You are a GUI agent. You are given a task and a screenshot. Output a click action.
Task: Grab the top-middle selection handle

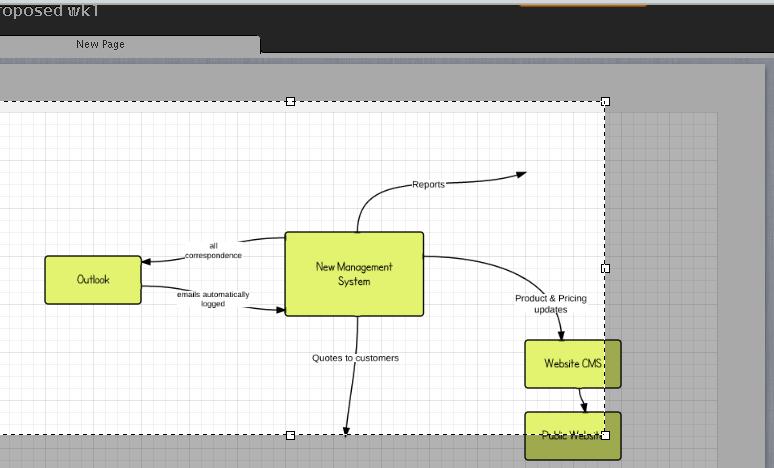(x=291, y=101)
